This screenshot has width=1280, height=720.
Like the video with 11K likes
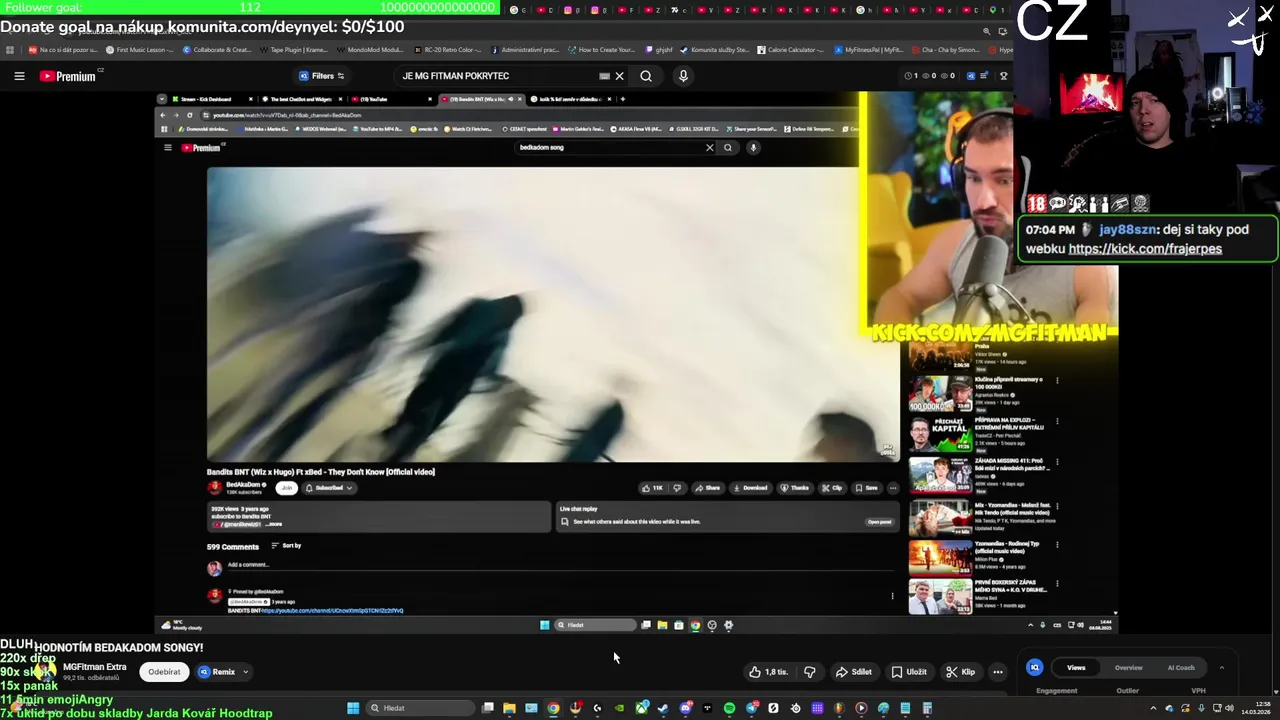point(652,488)
